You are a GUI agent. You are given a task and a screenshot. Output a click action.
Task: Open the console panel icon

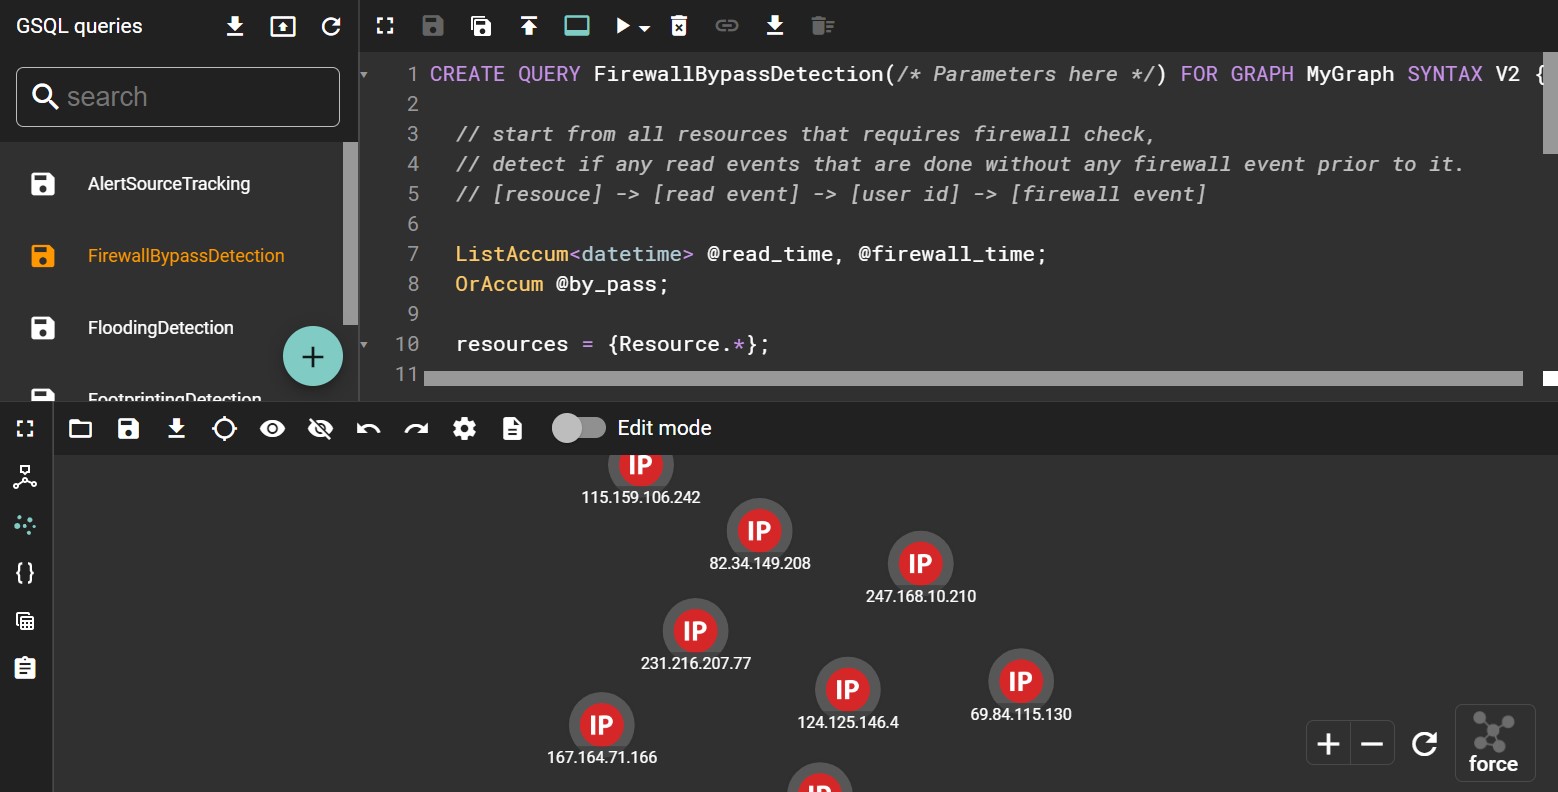(x=577, y=26)
